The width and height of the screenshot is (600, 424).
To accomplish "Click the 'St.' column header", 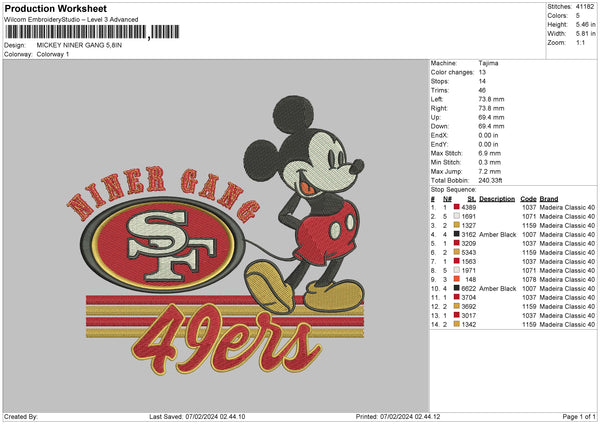I will pyautogui.click(x=471, y=199).
